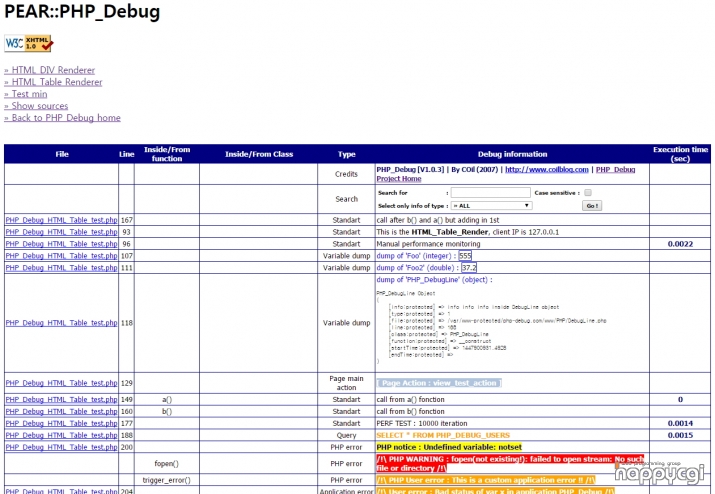Click the Go ! search button
715x494 pixels.
[592, 206]
